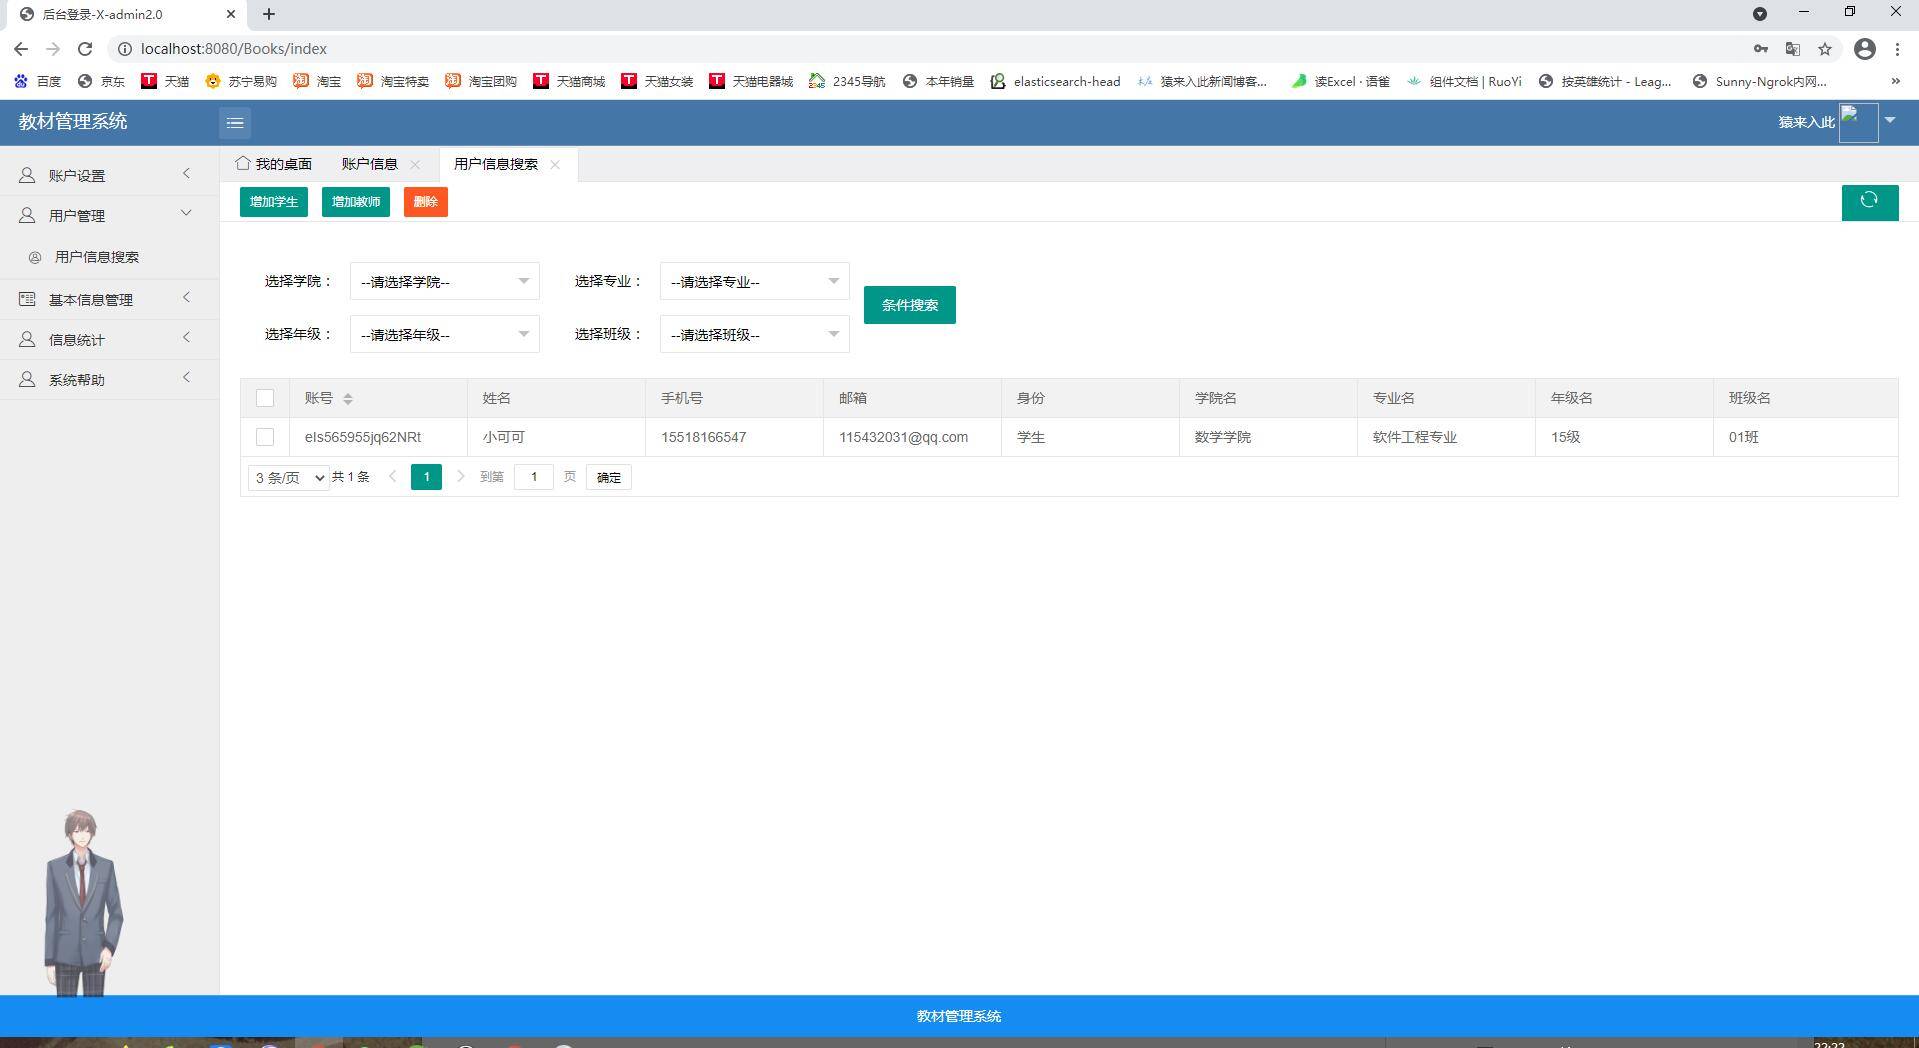This screenshot has width=1919, height=1048.
Task: Open the 选择专业 dropdown
Action: coord(754,282)
